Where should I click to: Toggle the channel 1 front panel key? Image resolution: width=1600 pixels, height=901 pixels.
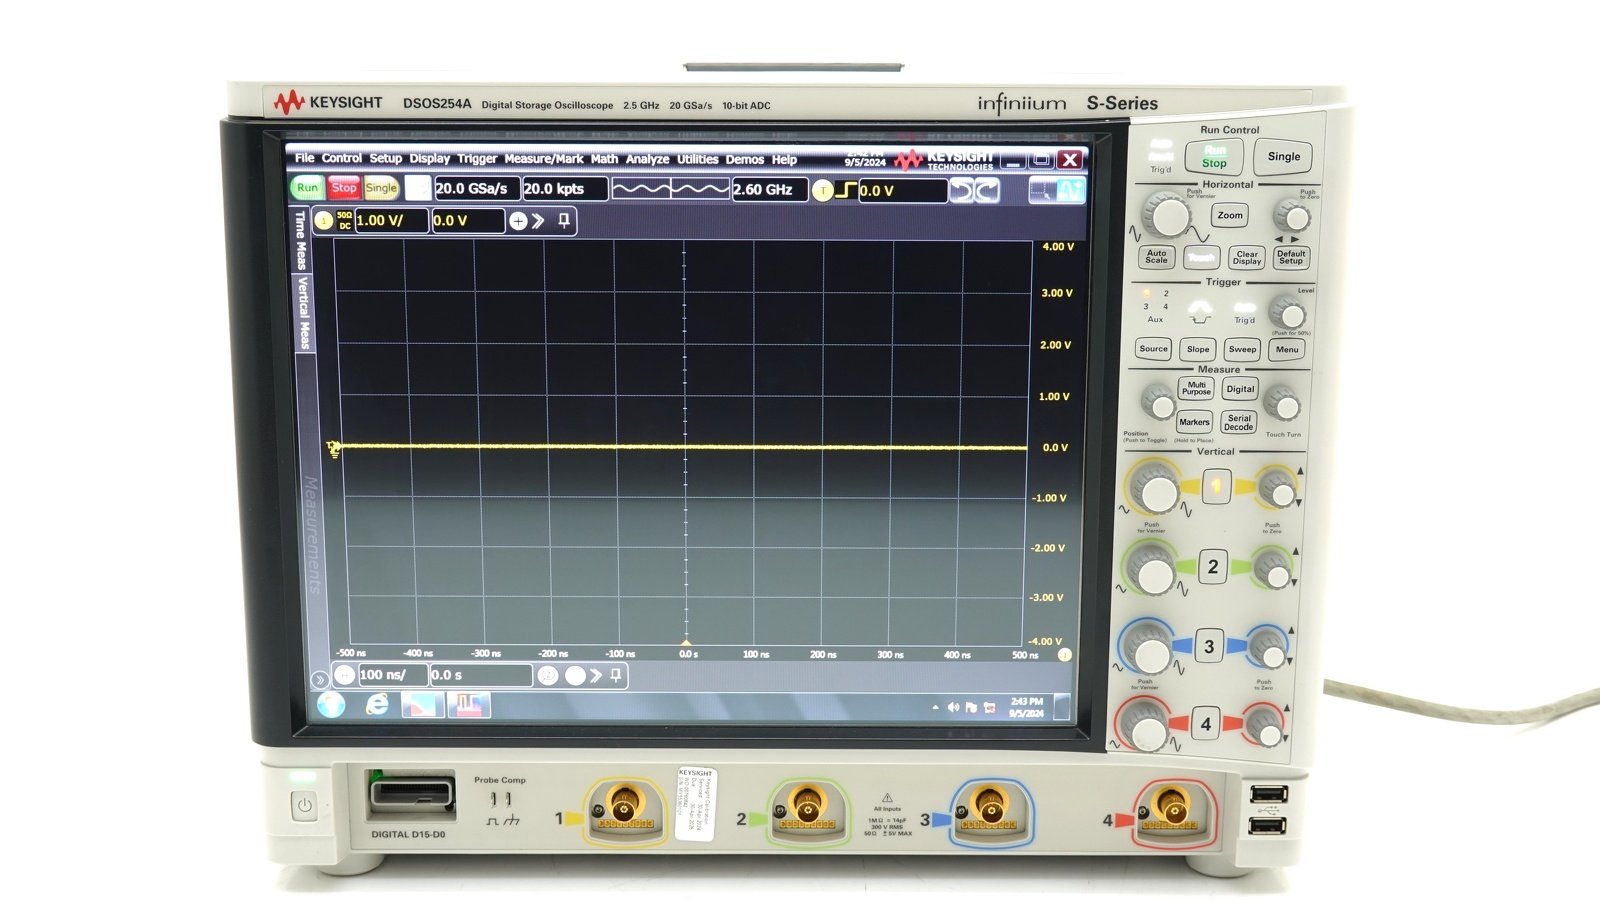pos(1216,487)
